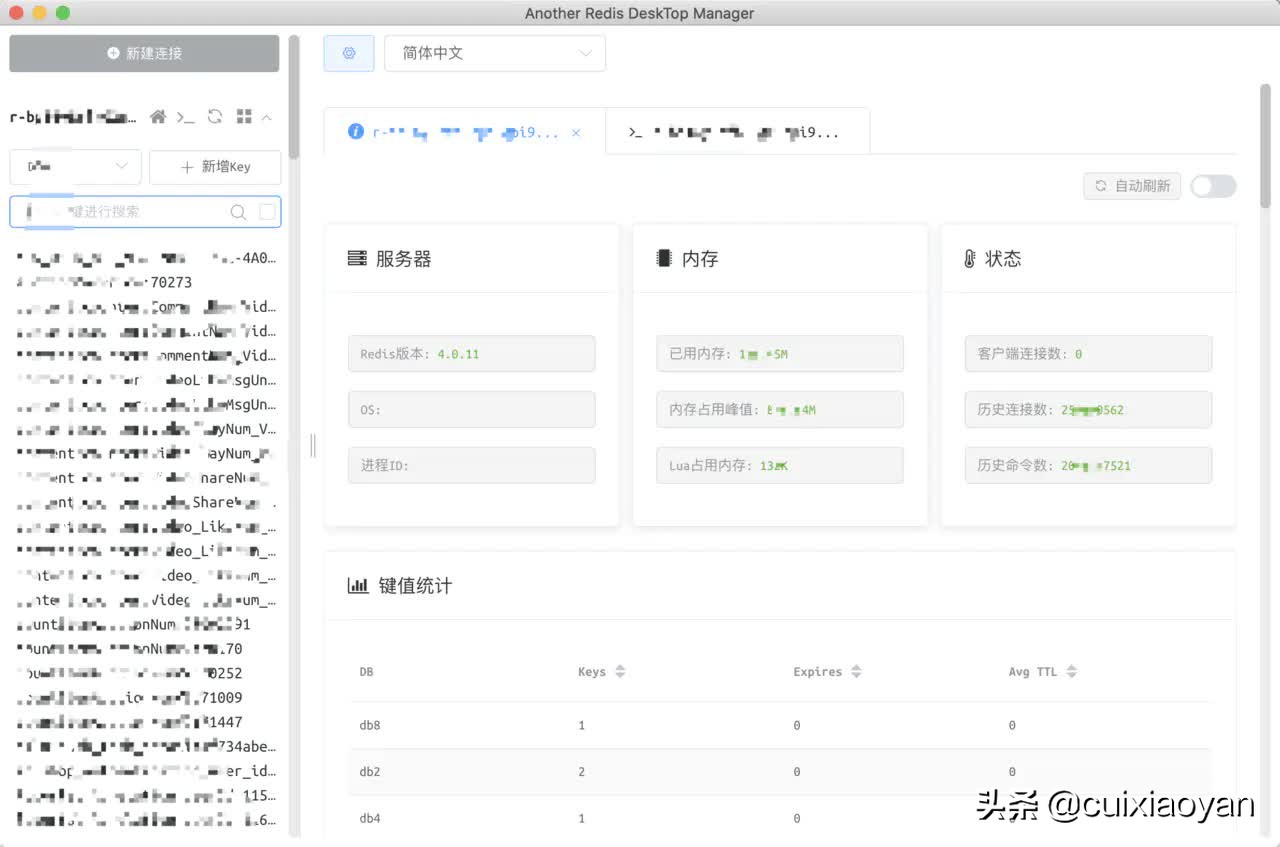Screen dimensions: 1280x847
Task: Click the magnifier icon in the key search box
Action: (x=238, y=212)
